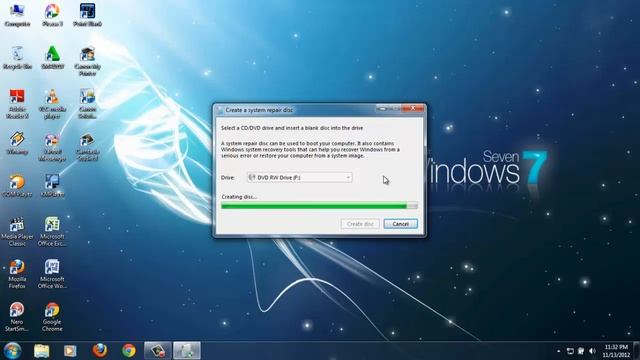The height and width of the screenshot is (360, 640).
Task: Select the Nero StartSmart desktop shortcut
Action: pyautogui.click(x=17, y=317)
